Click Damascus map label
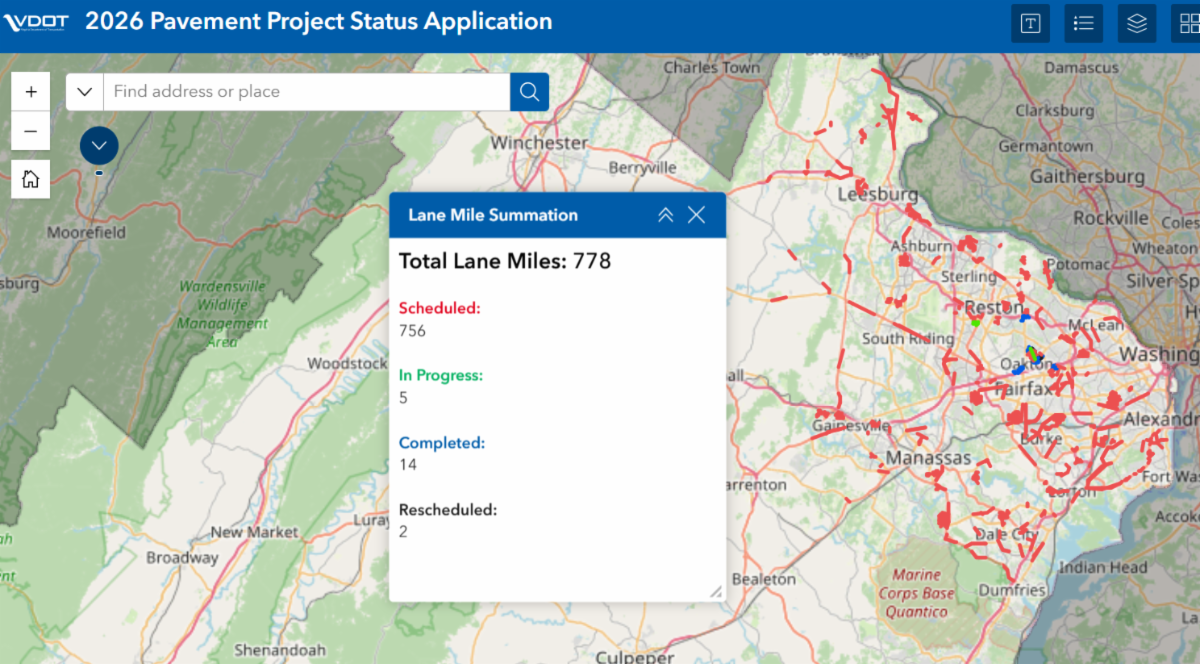This screenshot has width=1200, height=664. 1082,67
